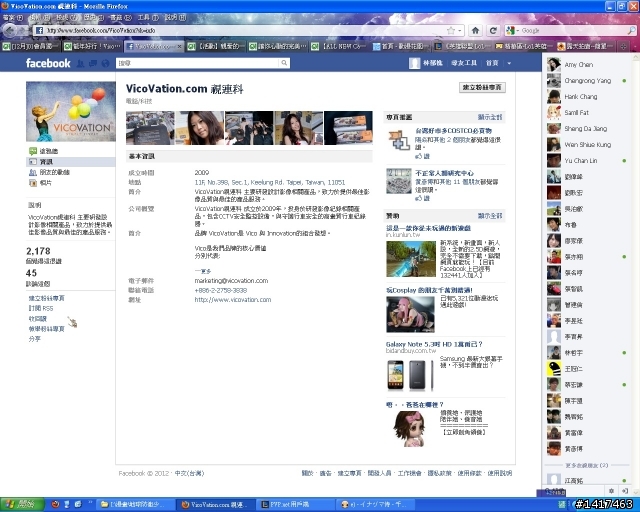
Task: Click 顯示全部 beside 專頁推薦 heading
Action: pos(490,117)
